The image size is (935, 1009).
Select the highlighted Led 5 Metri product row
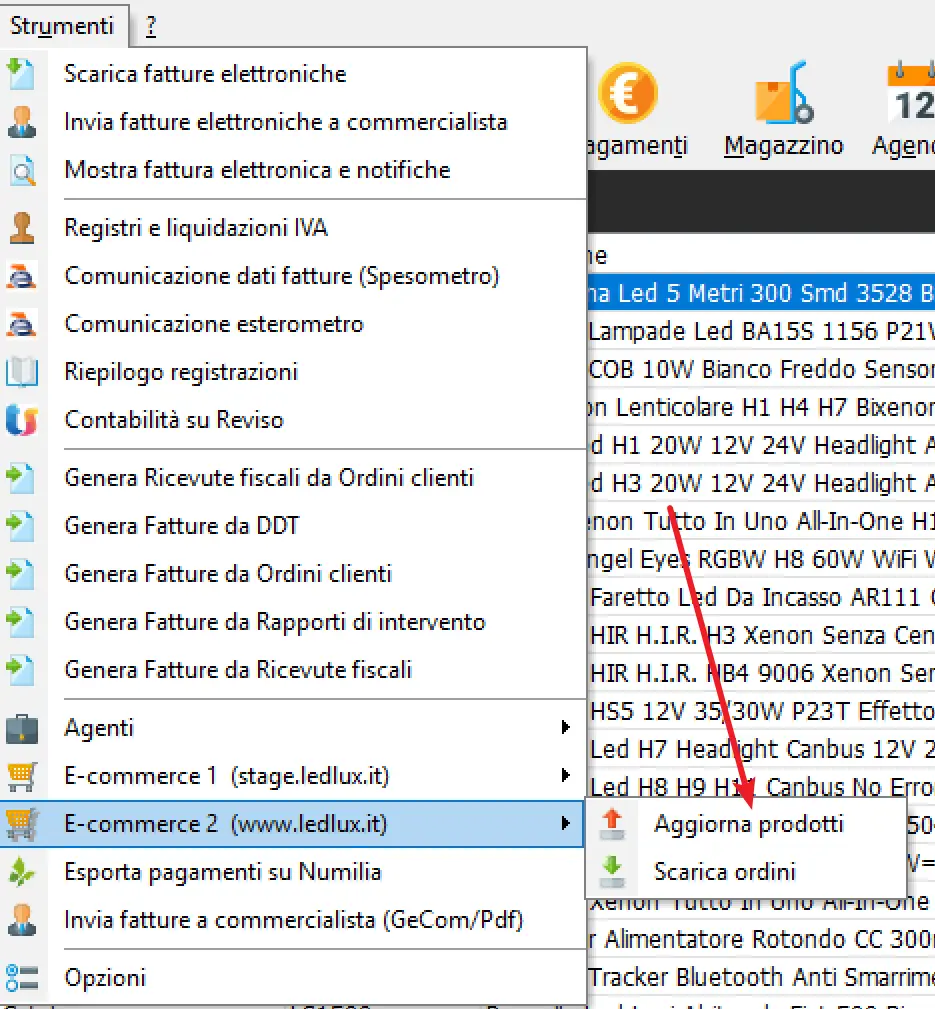click(760, 293)
